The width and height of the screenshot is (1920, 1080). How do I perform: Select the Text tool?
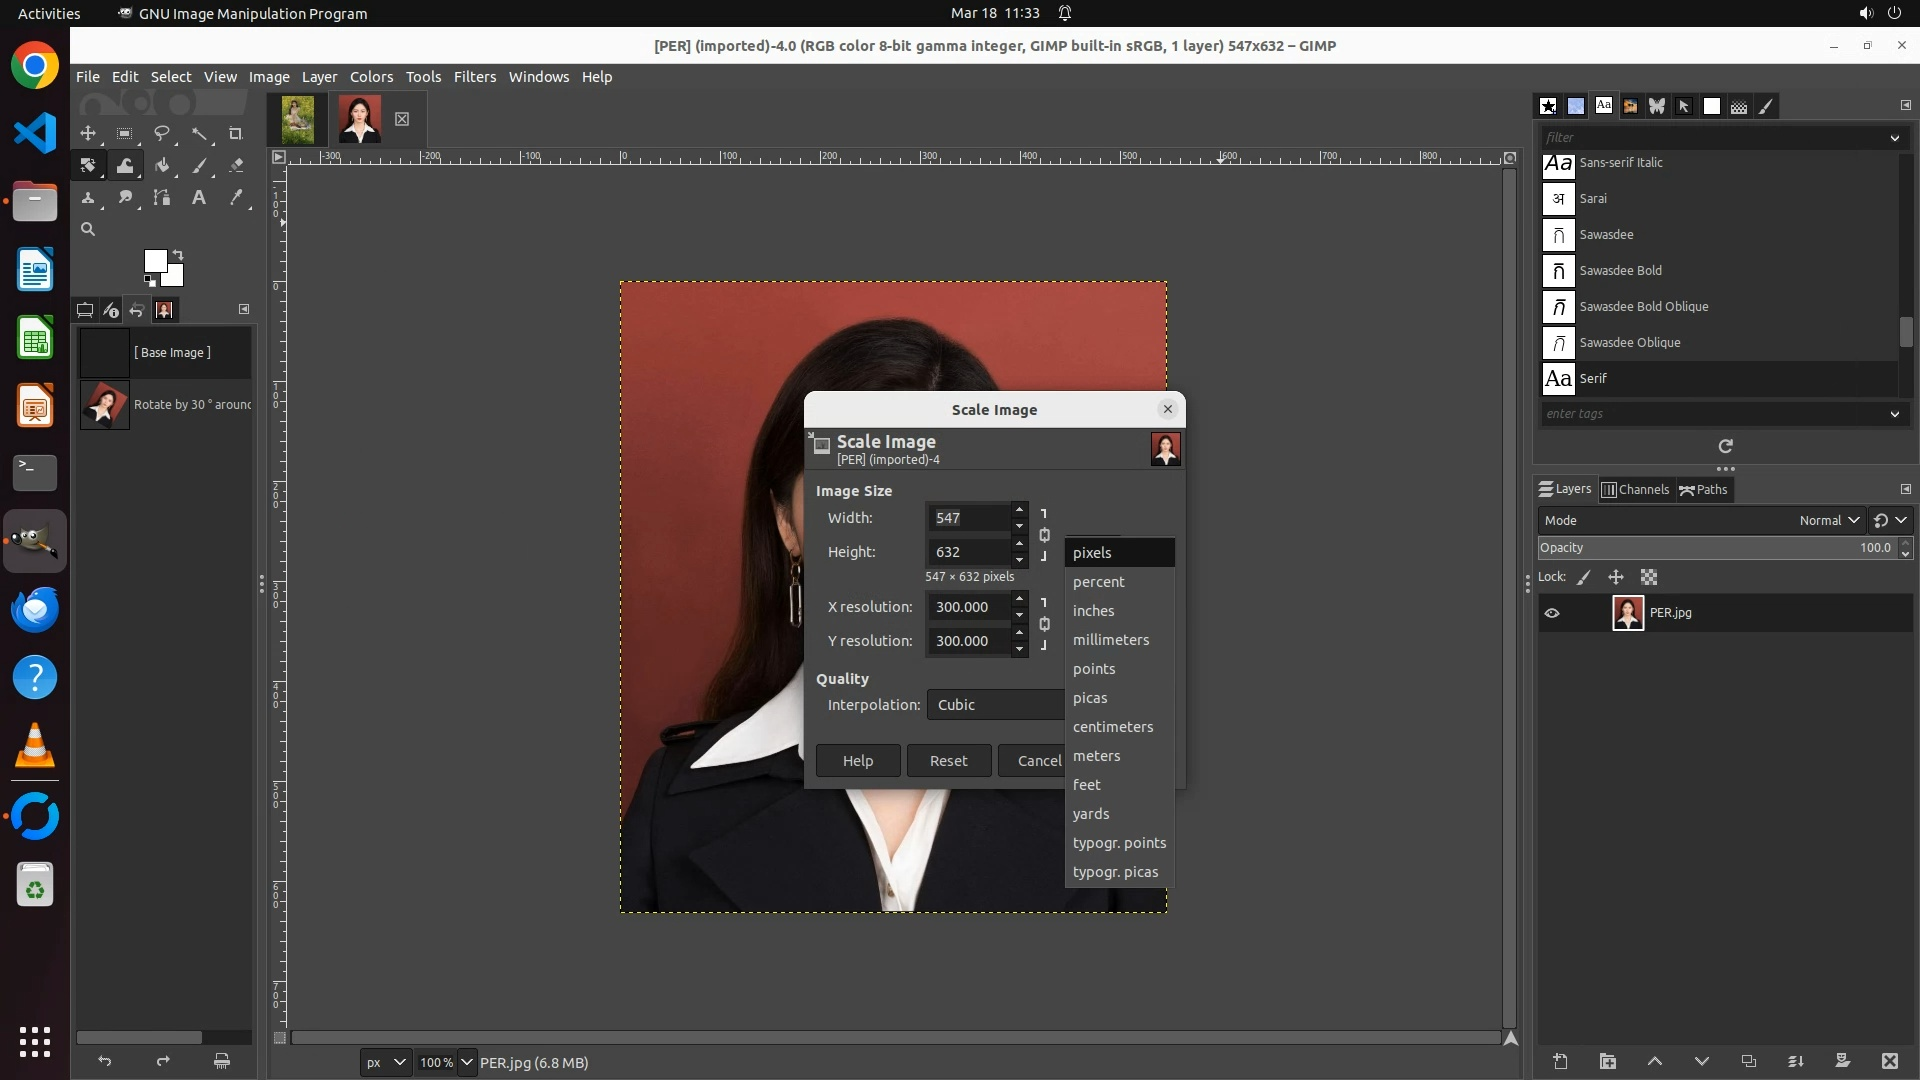coord(199,198)
